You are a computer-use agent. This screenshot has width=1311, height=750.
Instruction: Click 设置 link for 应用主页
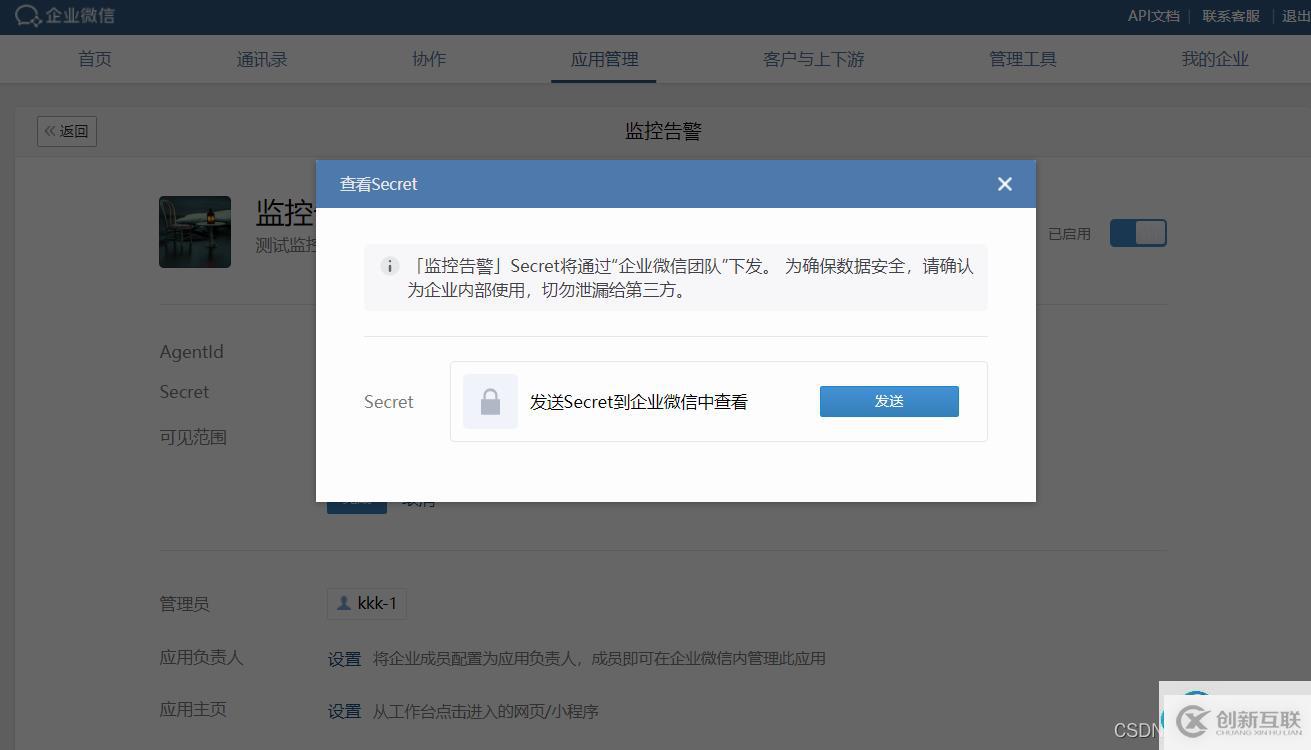pos(344,711)
